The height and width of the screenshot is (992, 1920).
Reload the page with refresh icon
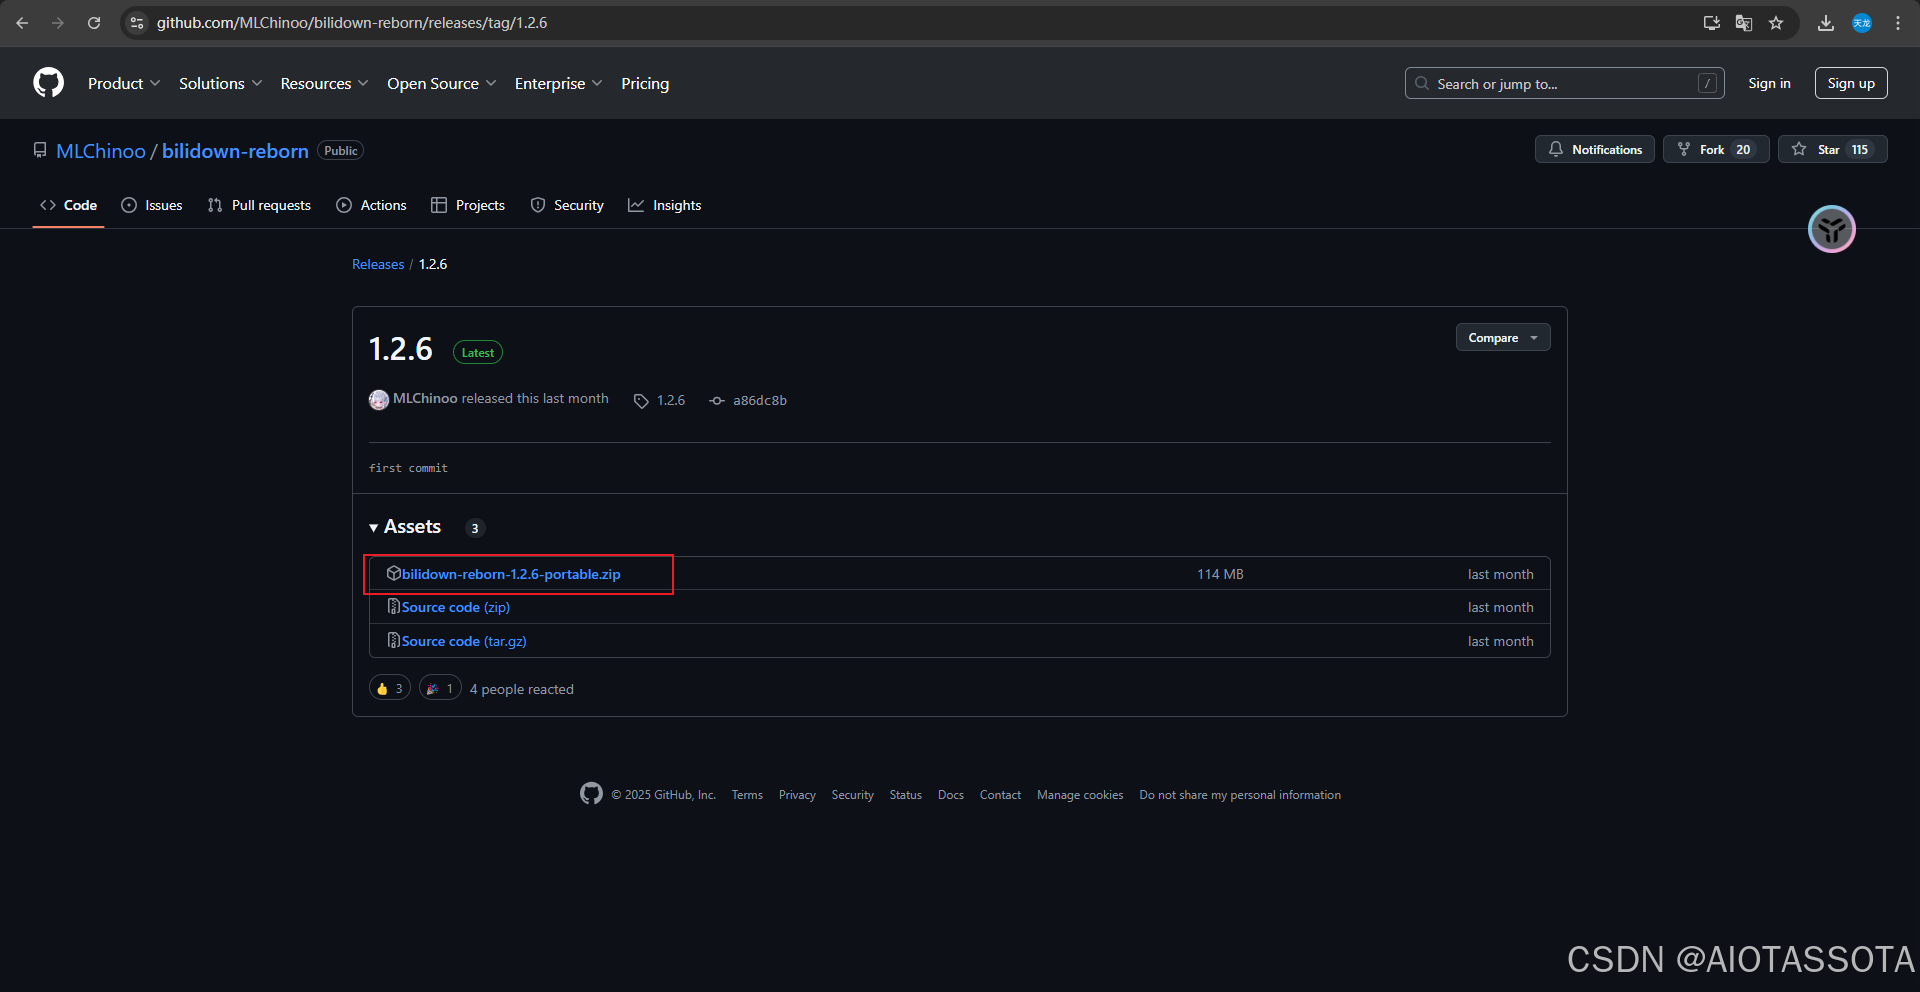[x=94, y=23]
